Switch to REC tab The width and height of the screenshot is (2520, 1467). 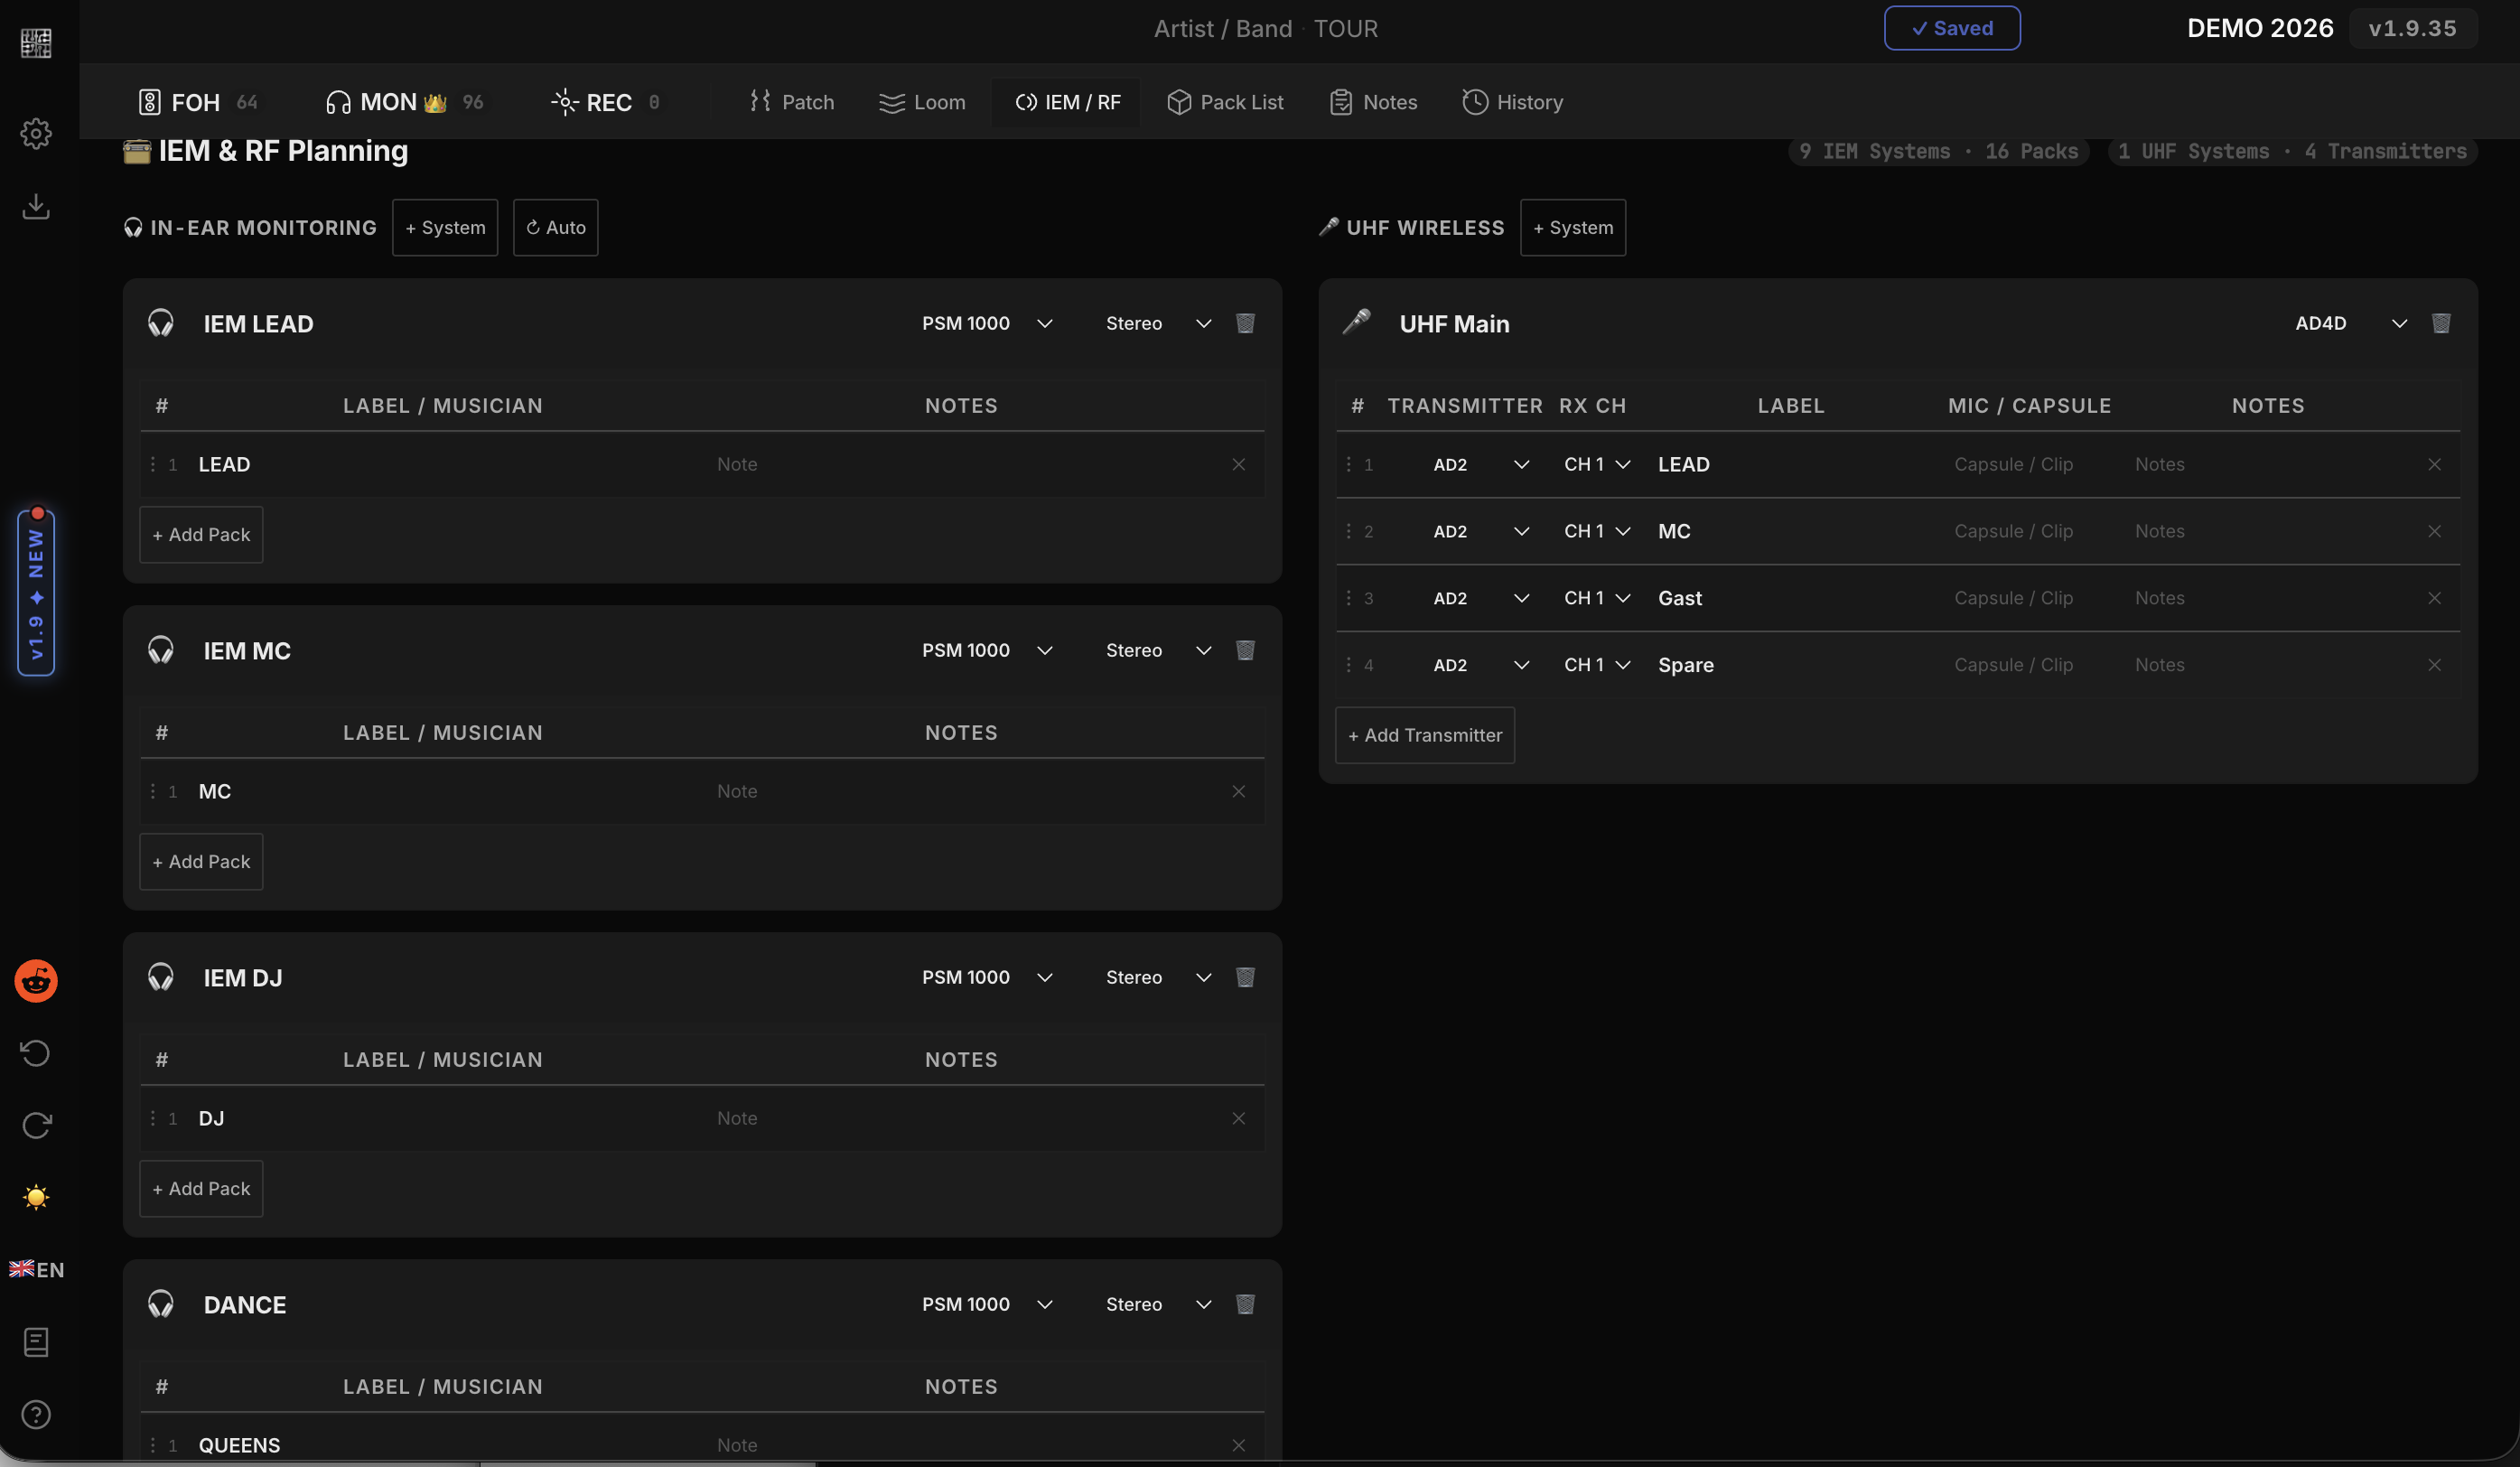[606, 102]
